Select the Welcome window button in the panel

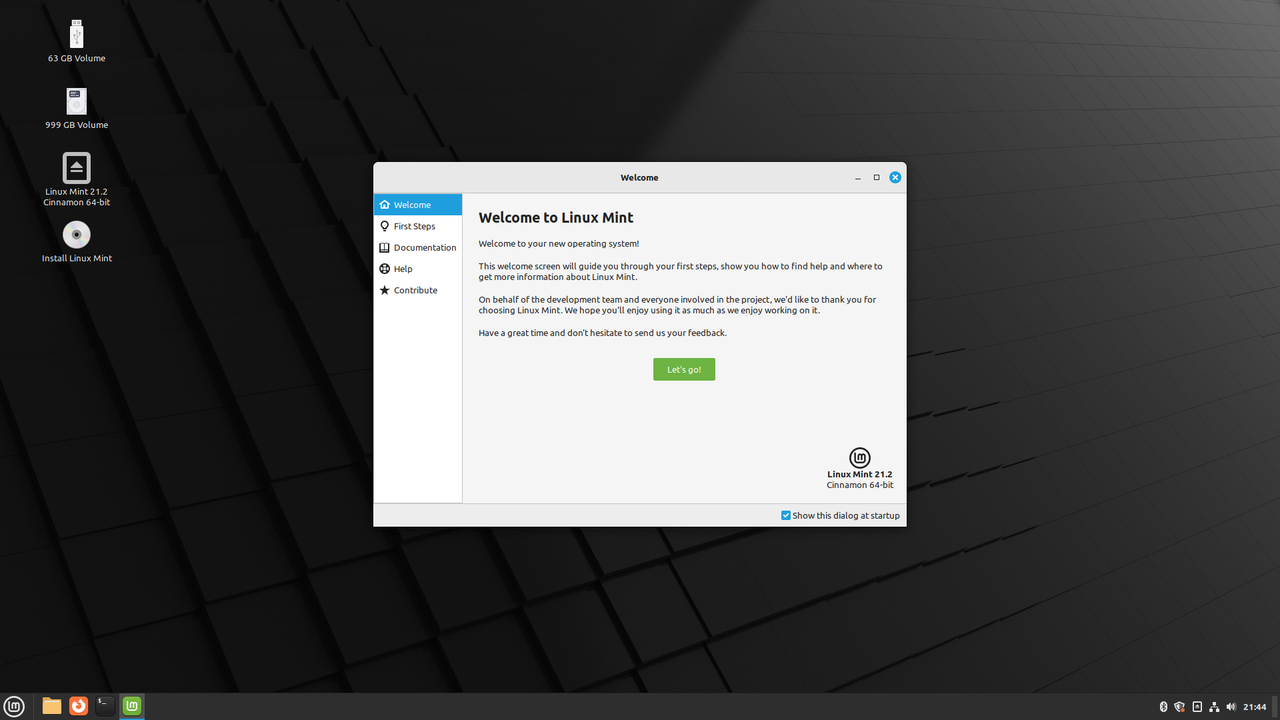[132, 706]
